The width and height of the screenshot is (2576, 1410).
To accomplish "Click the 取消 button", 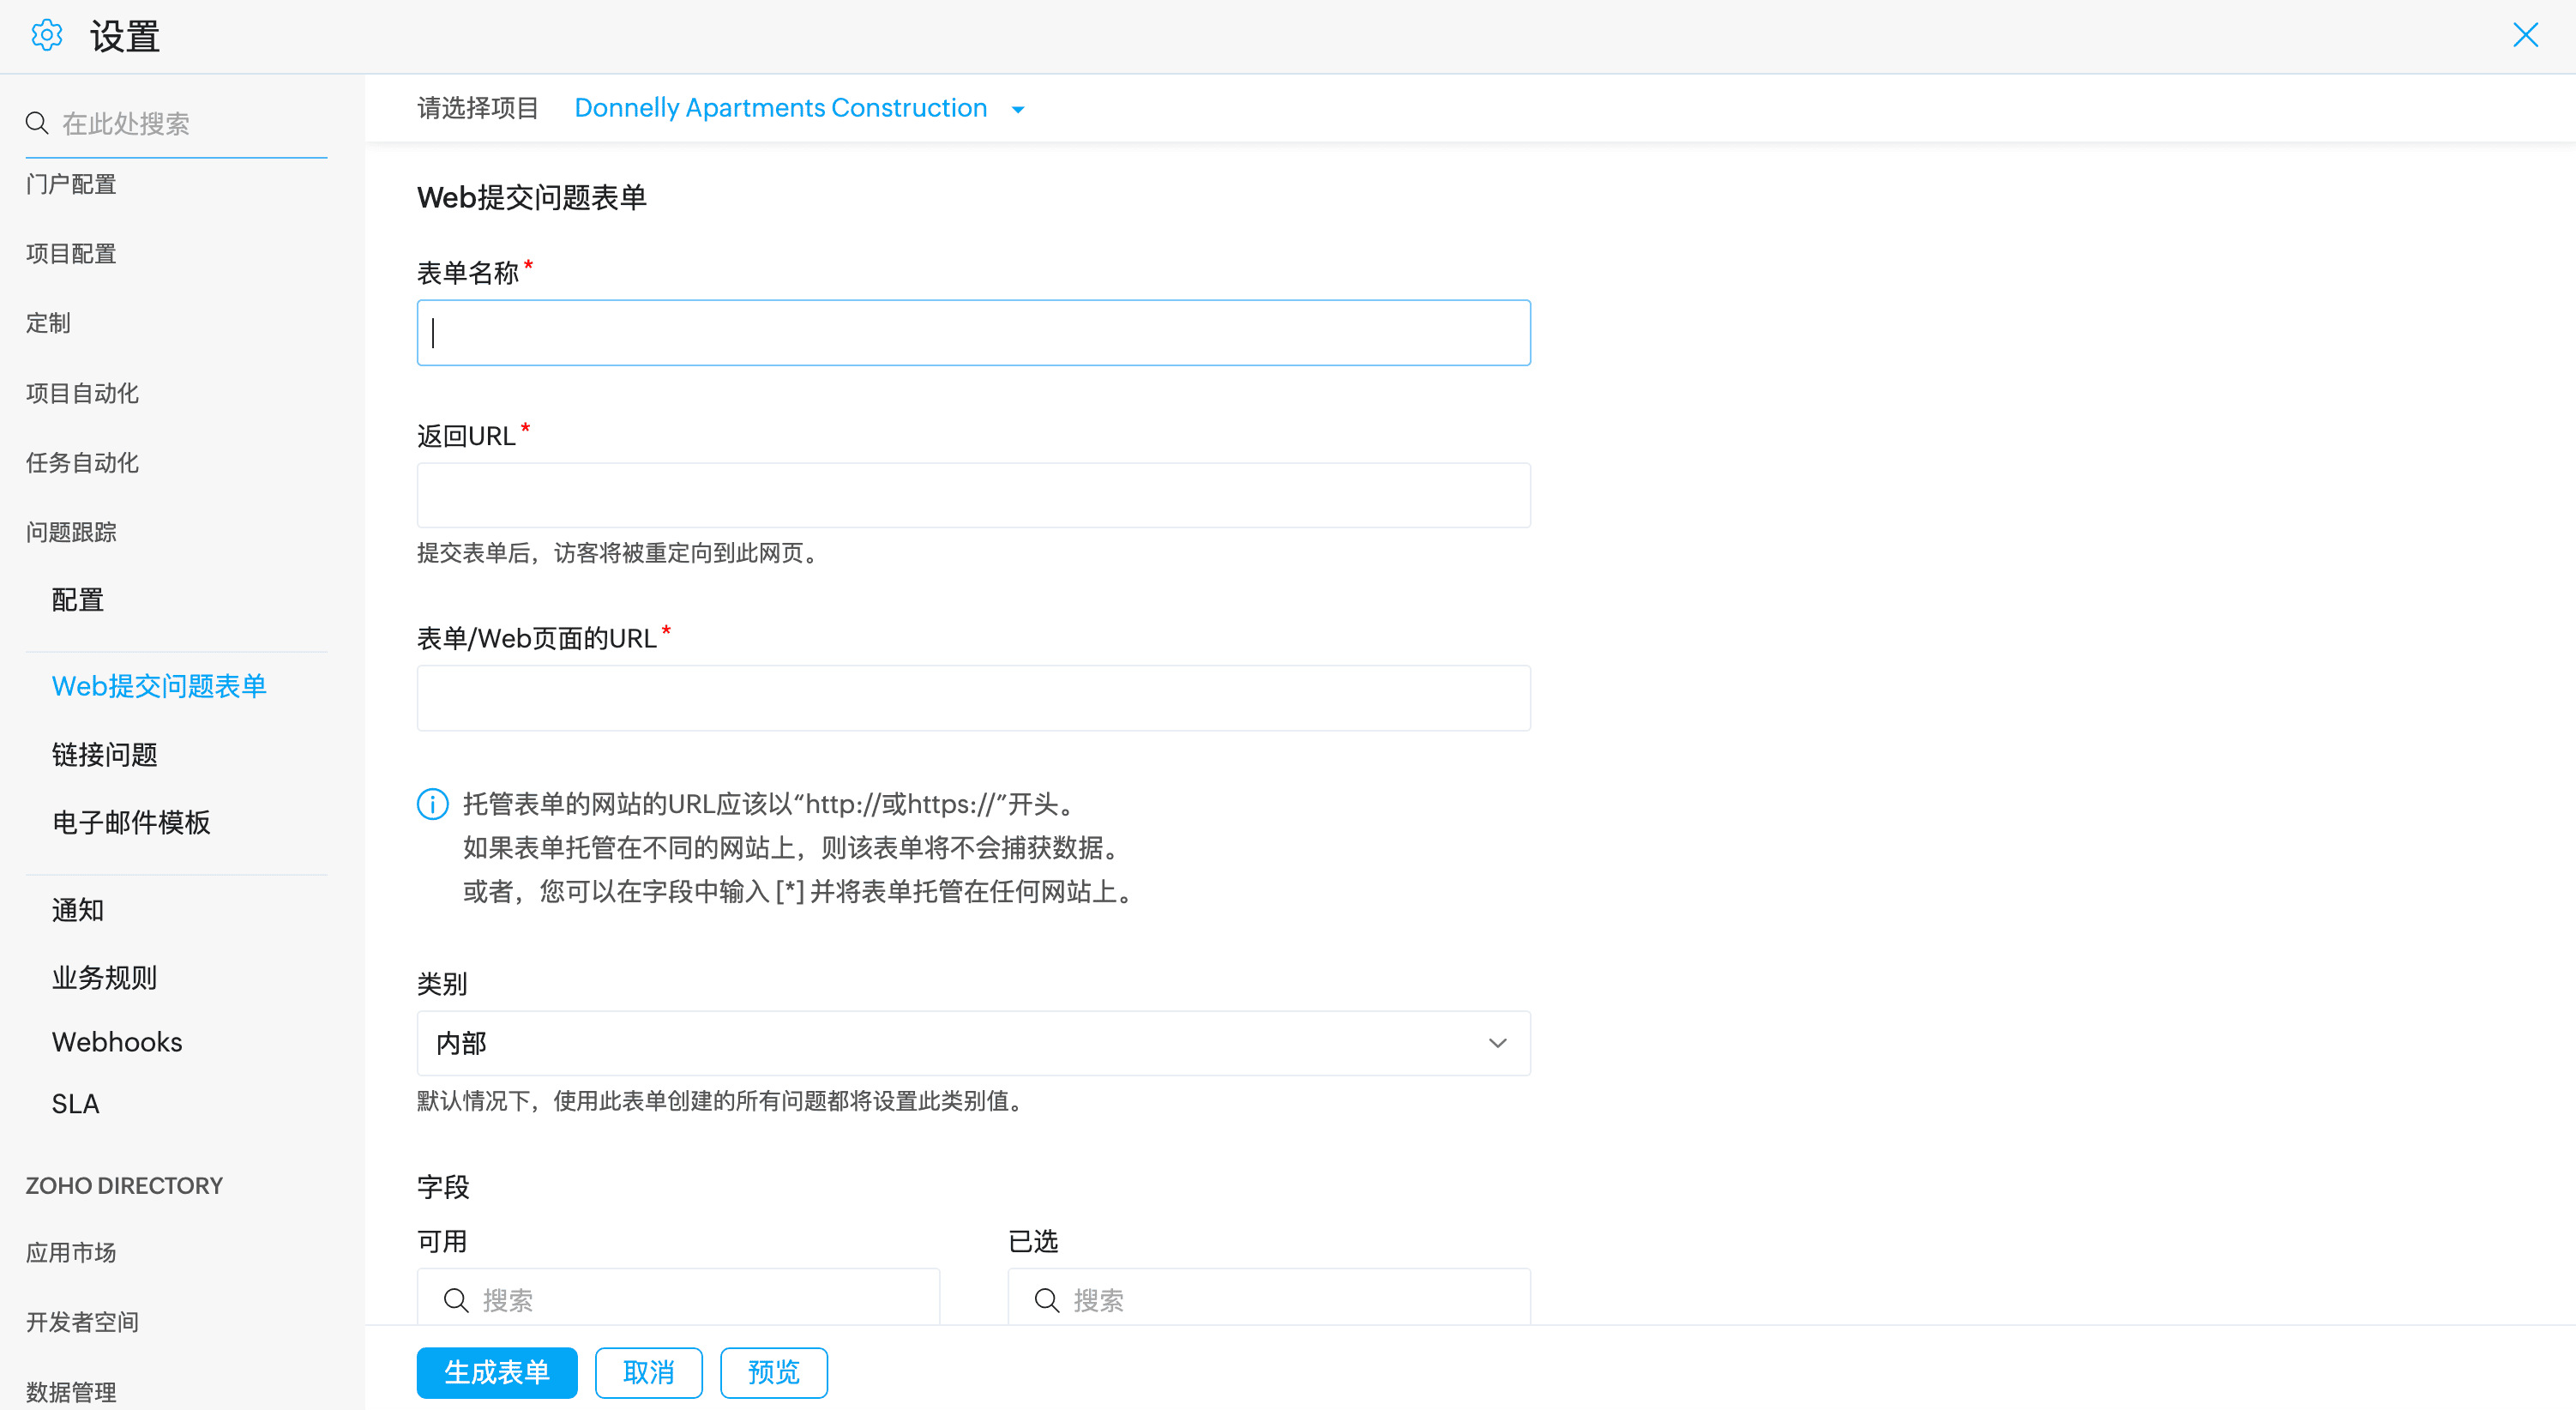I will (x=648, y=1372).
